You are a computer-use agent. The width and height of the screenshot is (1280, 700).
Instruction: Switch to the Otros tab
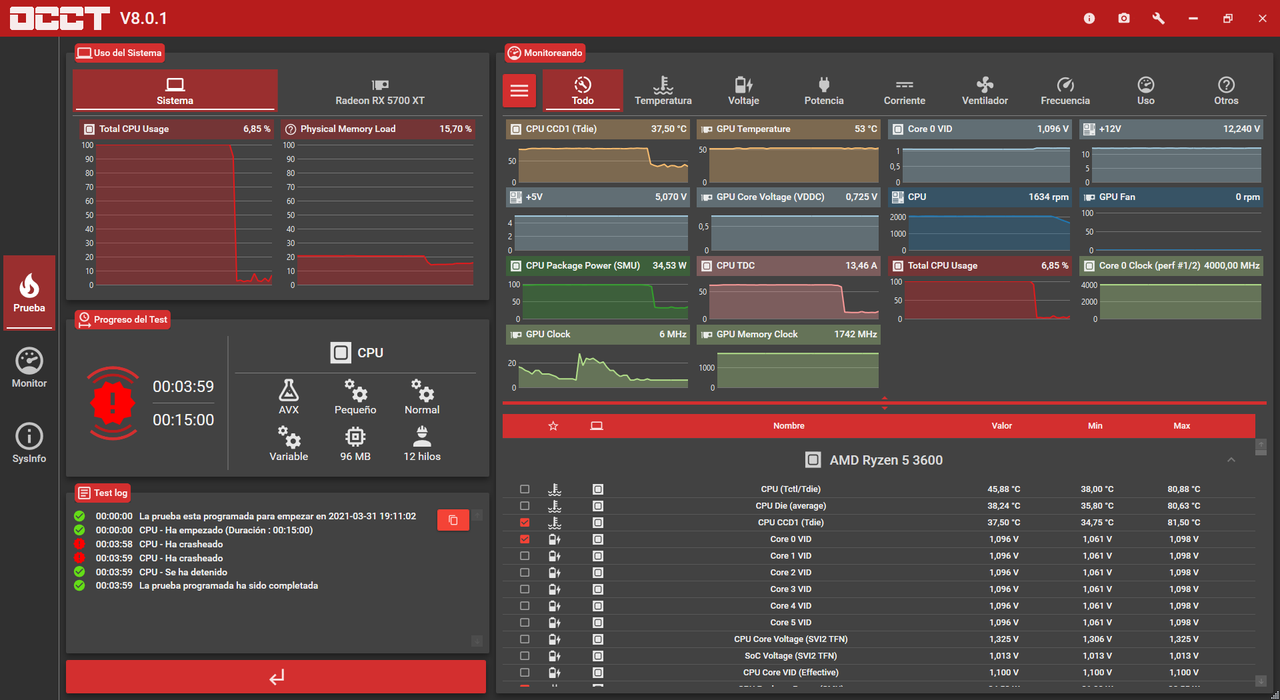click(1226, 91)
